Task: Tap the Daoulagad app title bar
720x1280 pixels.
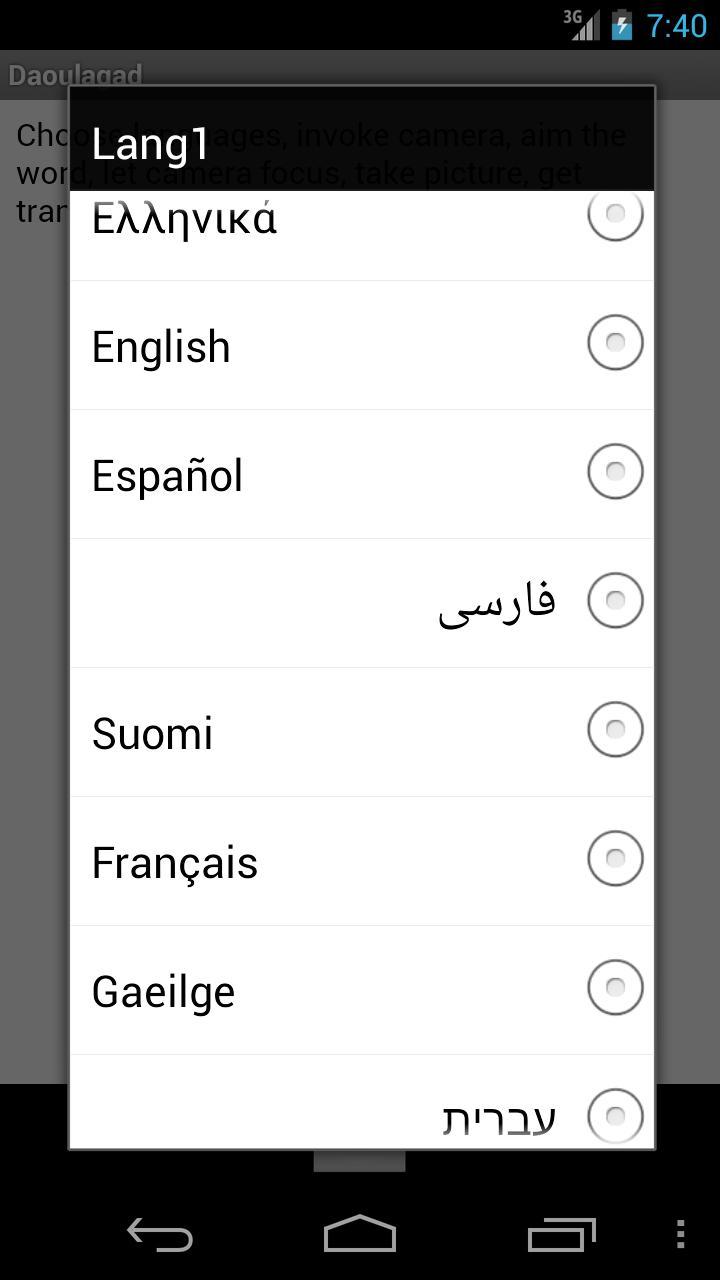Action: click(x=76, y=75)
